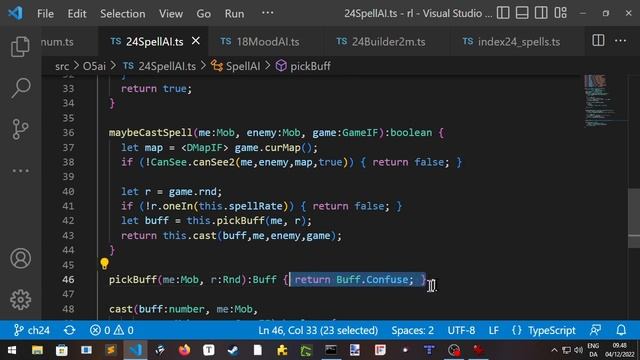Show hidden system tray icons chevron
The image size is (640, 360).
point(554,350)
